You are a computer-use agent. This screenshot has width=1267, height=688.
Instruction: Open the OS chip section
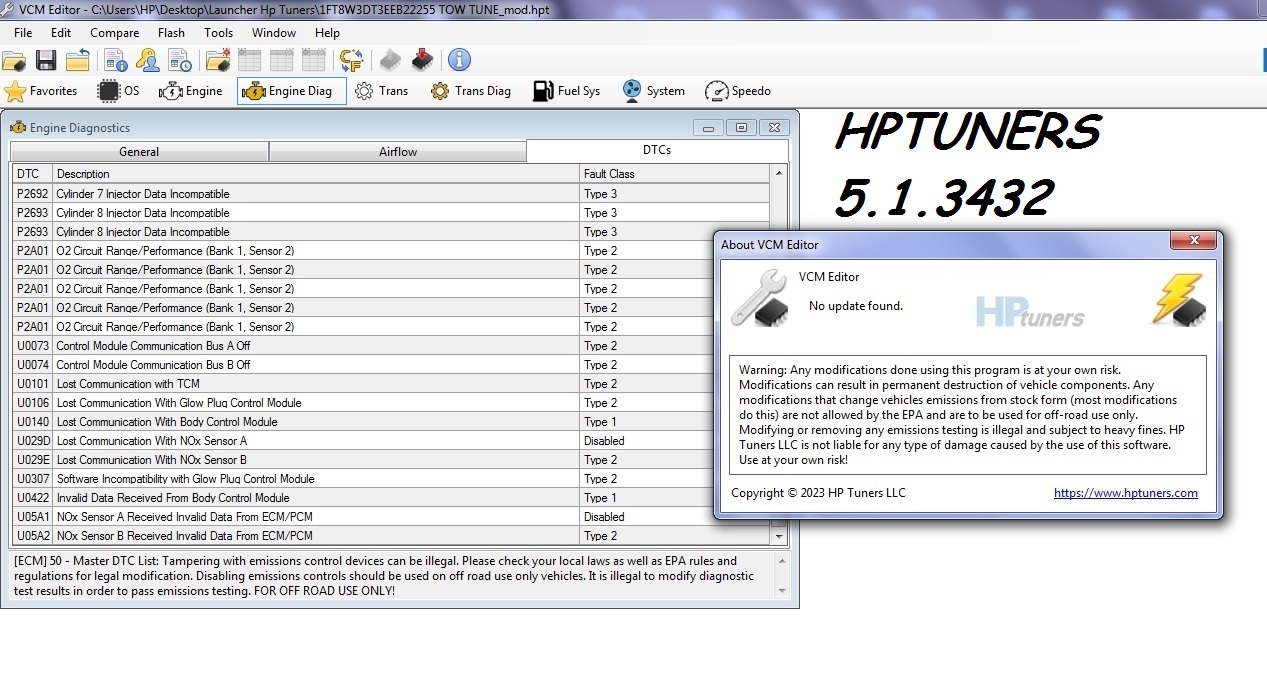119,91
